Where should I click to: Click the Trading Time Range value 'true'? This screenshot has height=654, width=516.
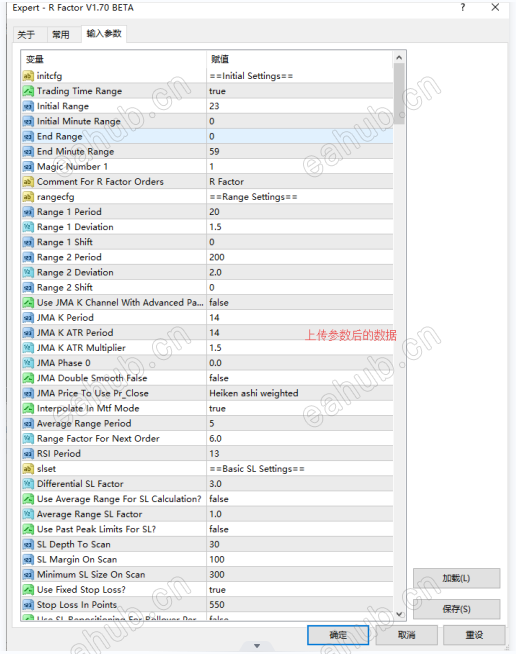click(217, 91)
